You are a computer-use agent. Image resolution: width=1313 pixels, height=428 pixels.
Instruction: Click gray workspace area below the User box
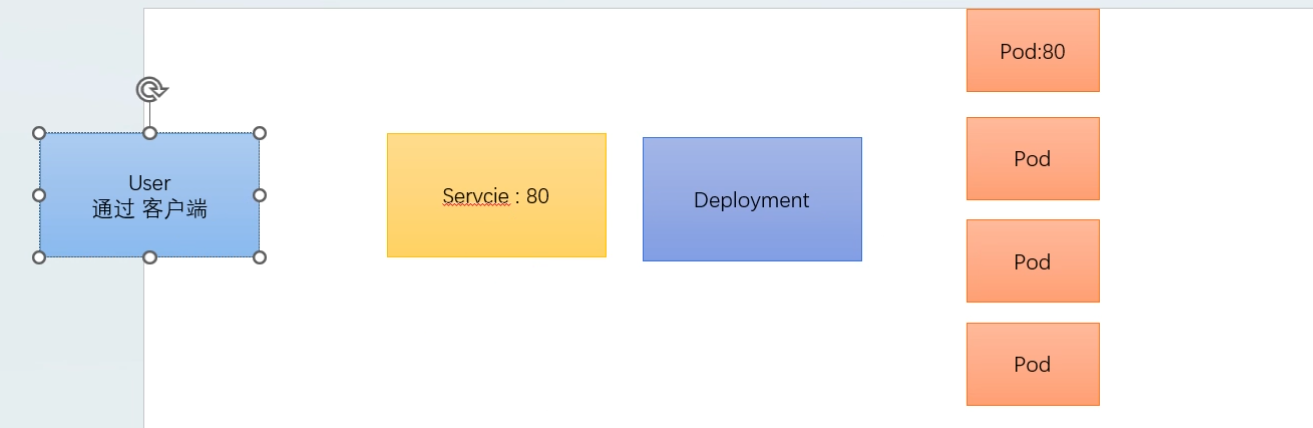72,350
